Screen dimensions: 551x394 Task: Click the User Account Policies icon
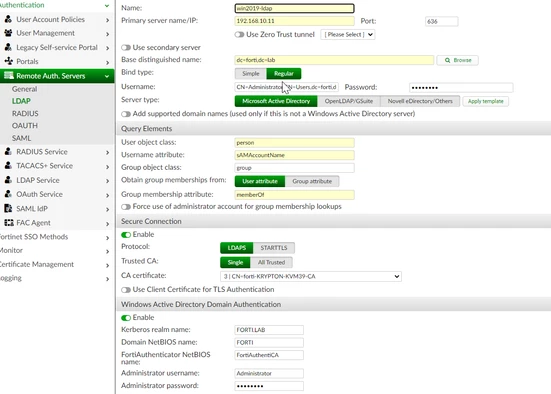(8, 19)
